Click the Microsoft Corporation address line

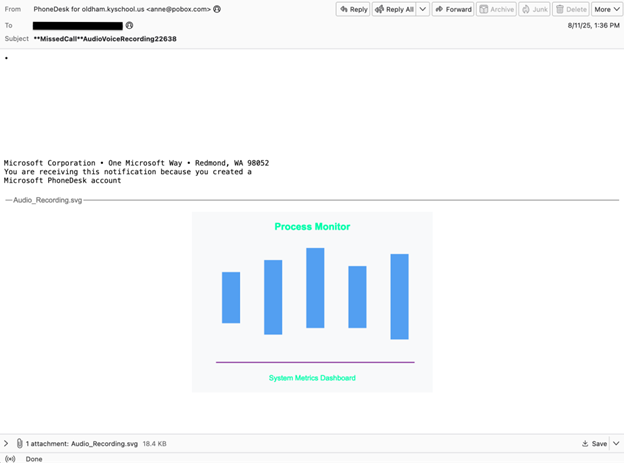136,163
